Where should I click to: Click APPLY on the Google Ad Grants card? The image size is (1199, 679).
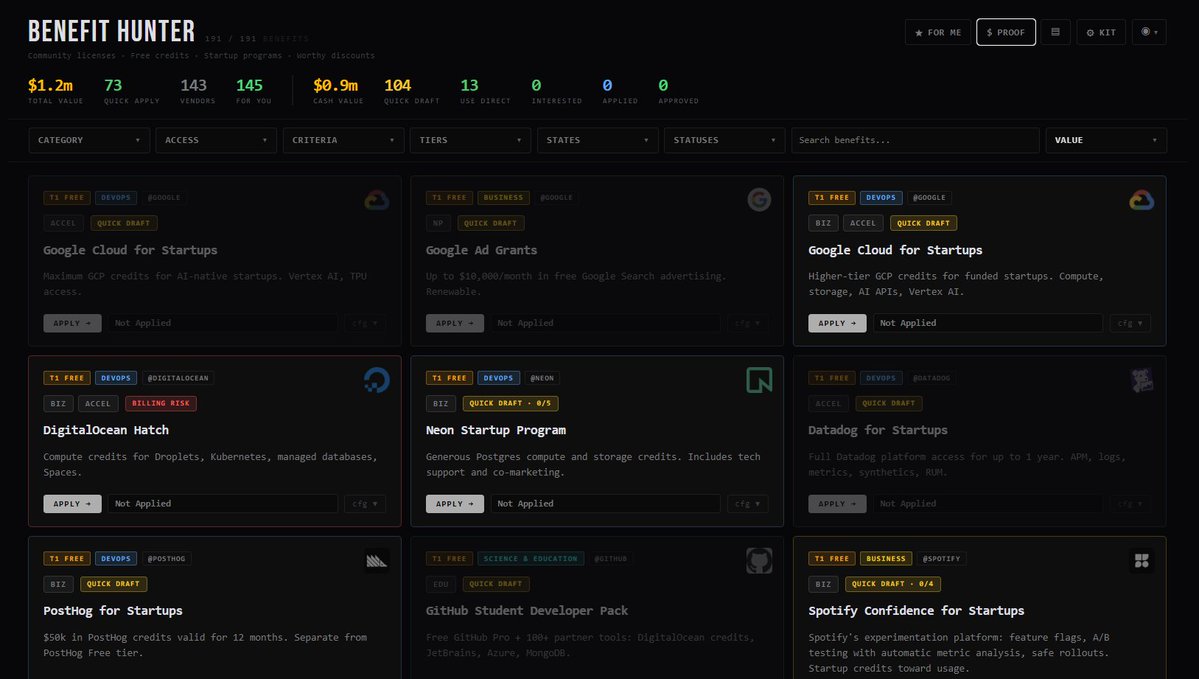(x=455, y=323)
